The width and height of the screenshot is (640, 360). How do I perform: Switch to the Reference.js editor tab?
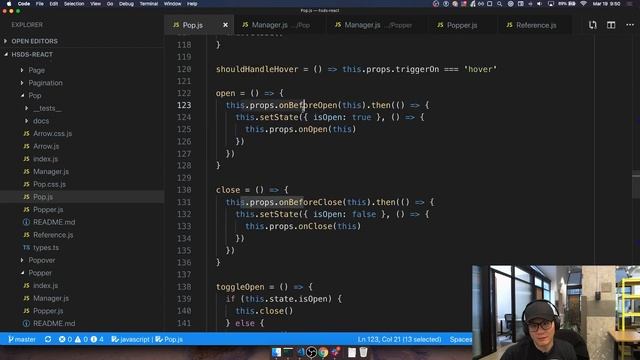click(536, 25)
